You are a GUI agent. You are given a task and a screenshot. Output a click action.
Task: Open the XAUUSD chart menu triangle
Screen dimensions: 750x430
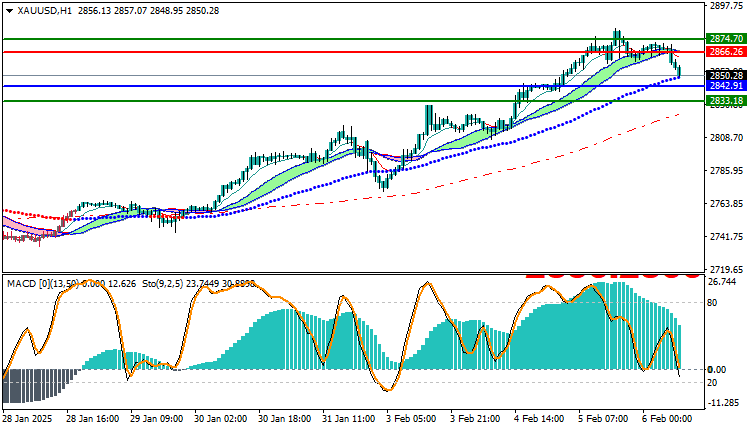(x=9, y=11)
